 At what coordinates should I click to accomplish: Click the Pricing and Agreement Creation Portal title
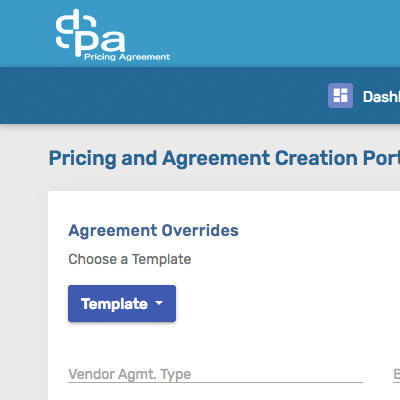coord(224,158)
